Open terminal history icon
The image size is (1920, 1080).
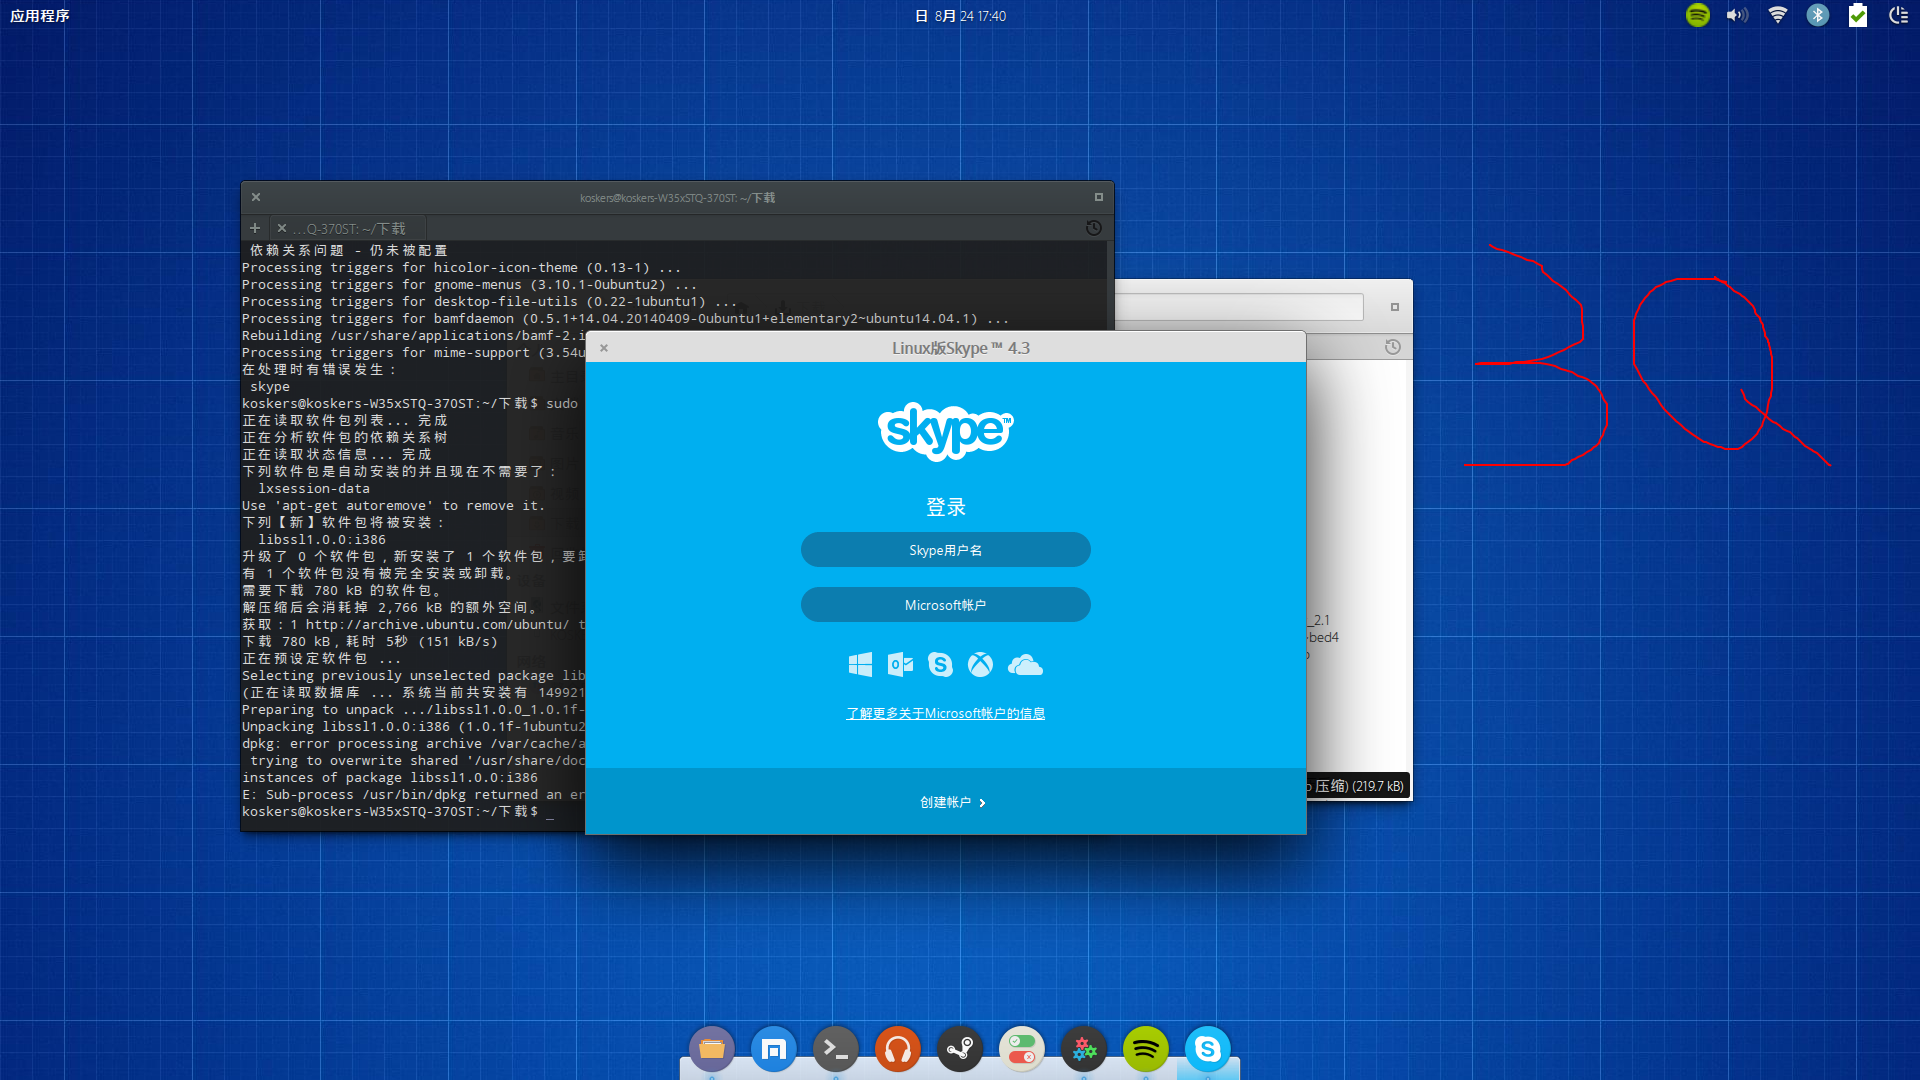pos(1094,228)
